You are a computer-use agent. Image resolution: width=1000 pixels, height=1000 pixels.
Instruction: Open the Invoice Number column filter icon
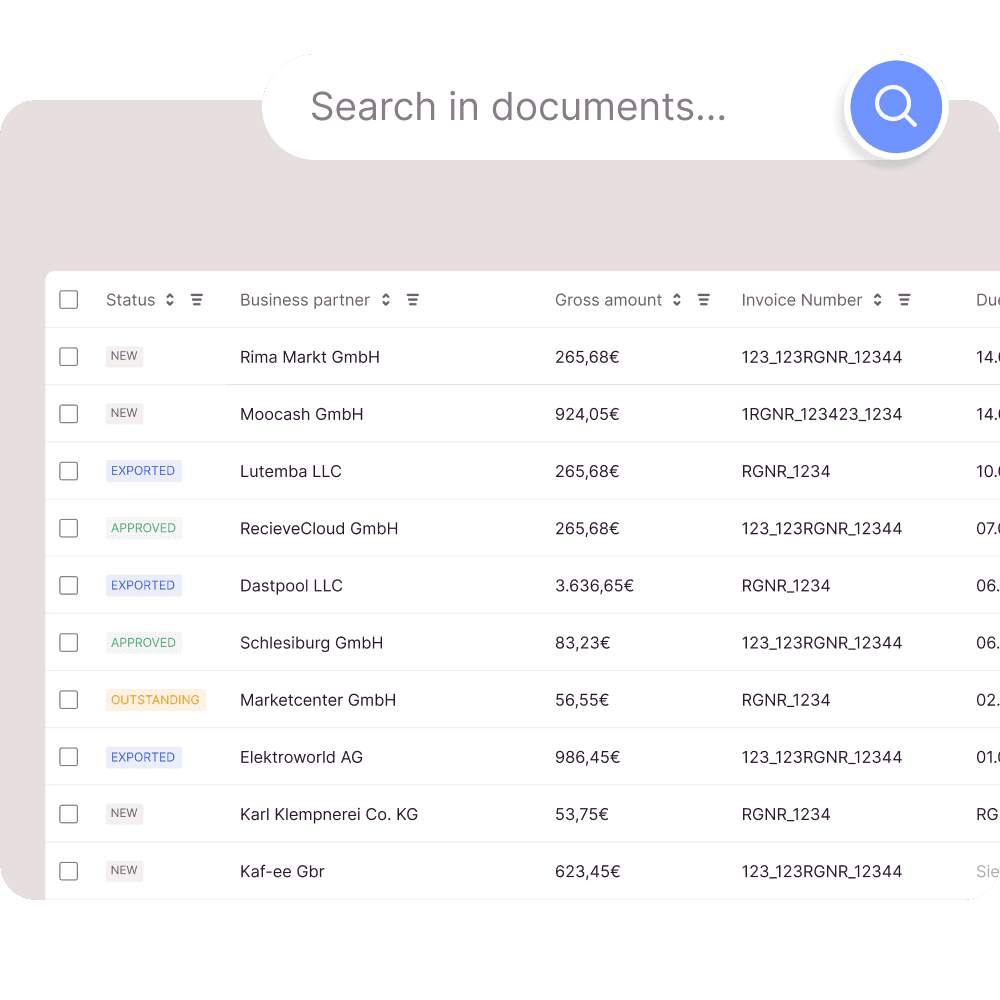[x=904, y=300]
